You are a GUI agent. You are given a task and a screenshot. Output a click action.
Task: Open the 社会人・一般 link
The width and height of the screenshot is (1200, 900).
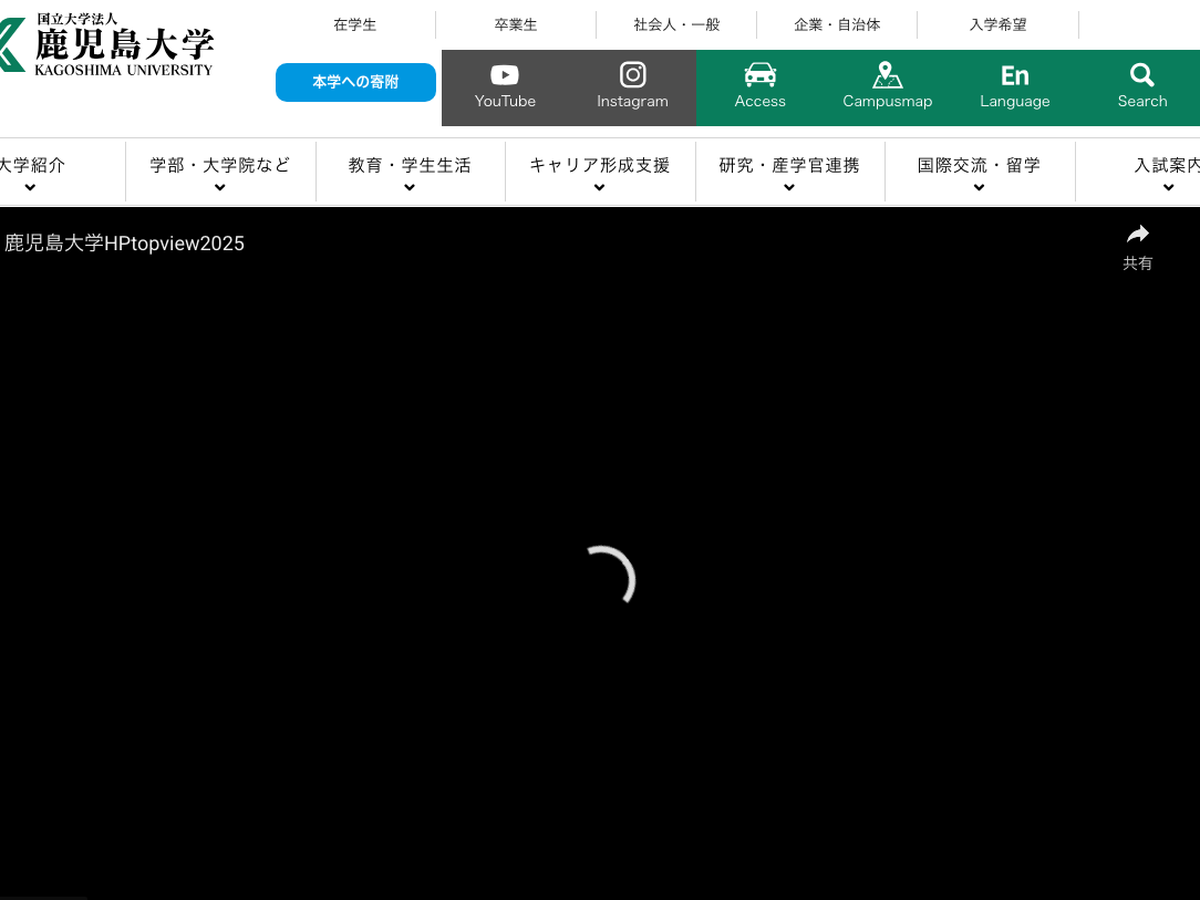tap(677, 25)
